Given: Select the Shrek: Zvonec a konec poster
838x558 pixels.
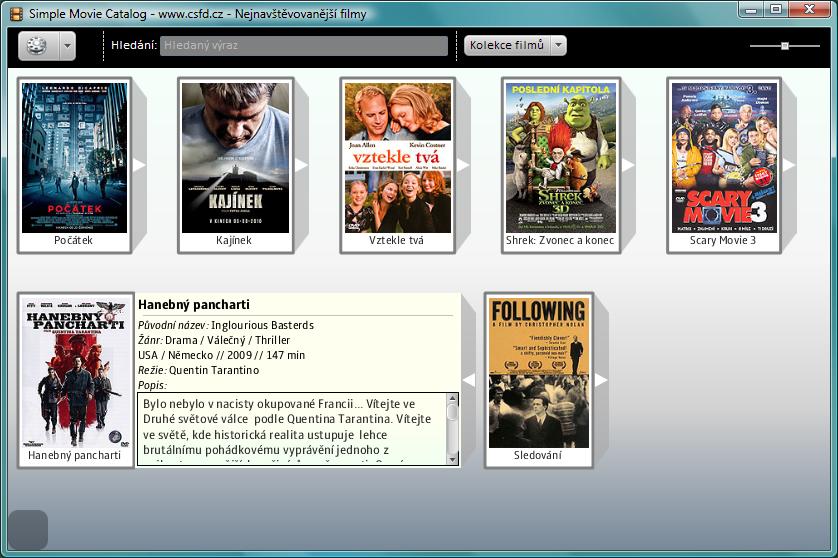Looking at the screenshot, I should pyautogui.click(x=561, y=158).
